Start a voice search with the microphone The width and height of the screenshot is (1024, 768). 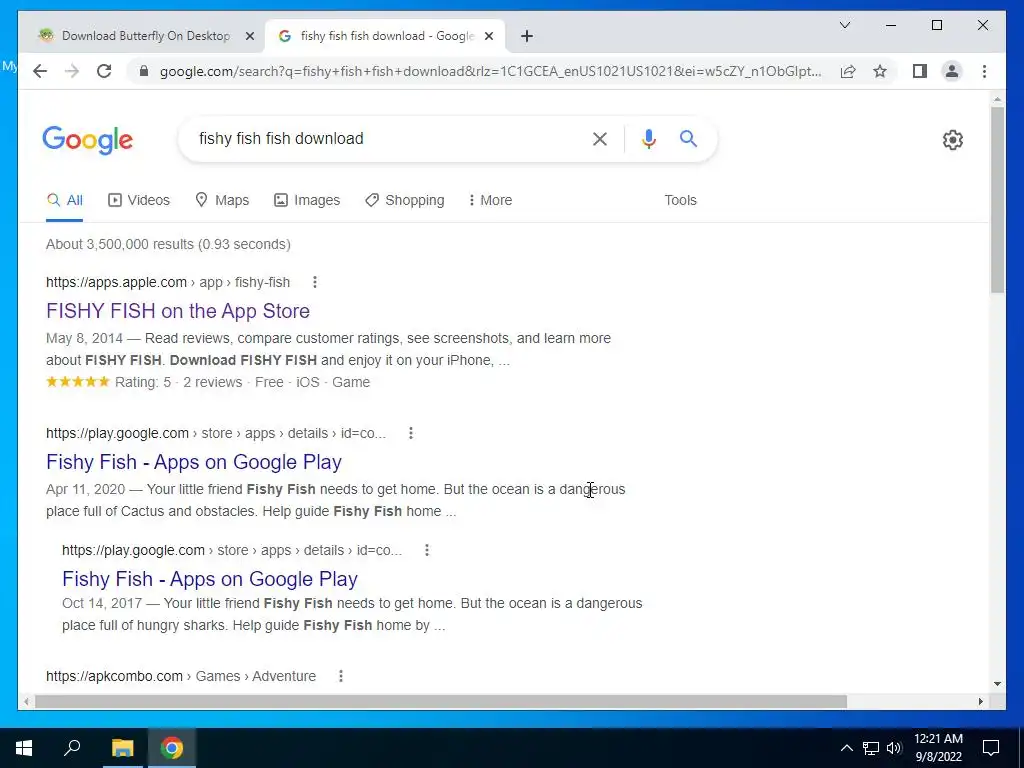[648, 138]
